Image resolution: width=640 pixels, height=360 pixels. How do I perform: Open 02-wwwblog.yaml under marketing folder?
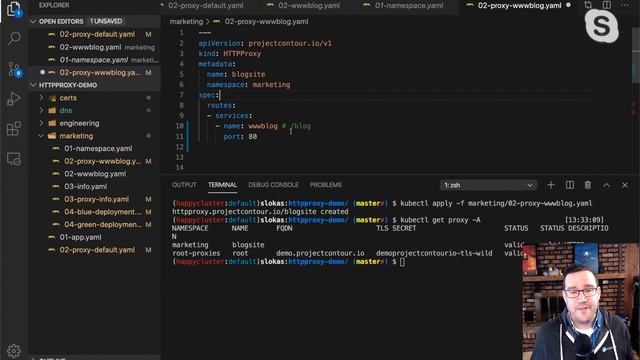(95, 174)
